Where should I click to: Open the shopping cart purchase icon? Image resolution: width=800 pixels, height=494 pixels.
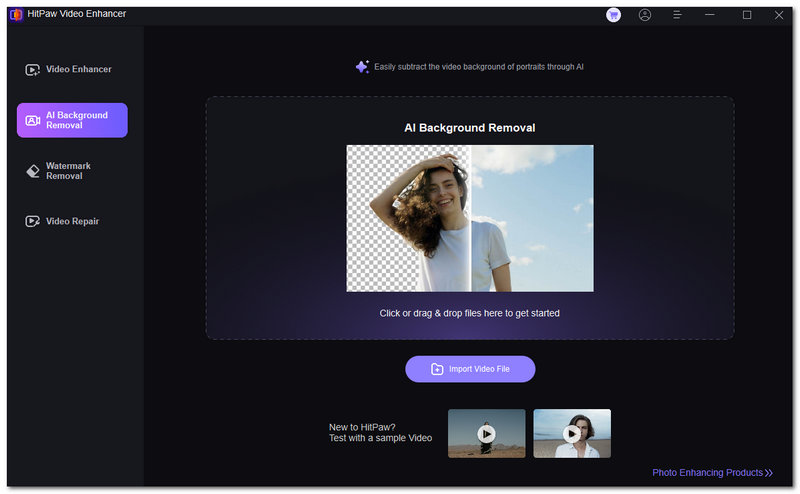click(613, 15)
